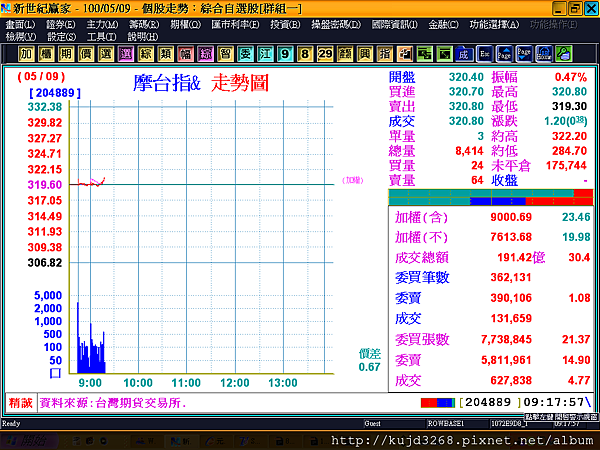Click the 委買張數 value 7,738,845

506,339
